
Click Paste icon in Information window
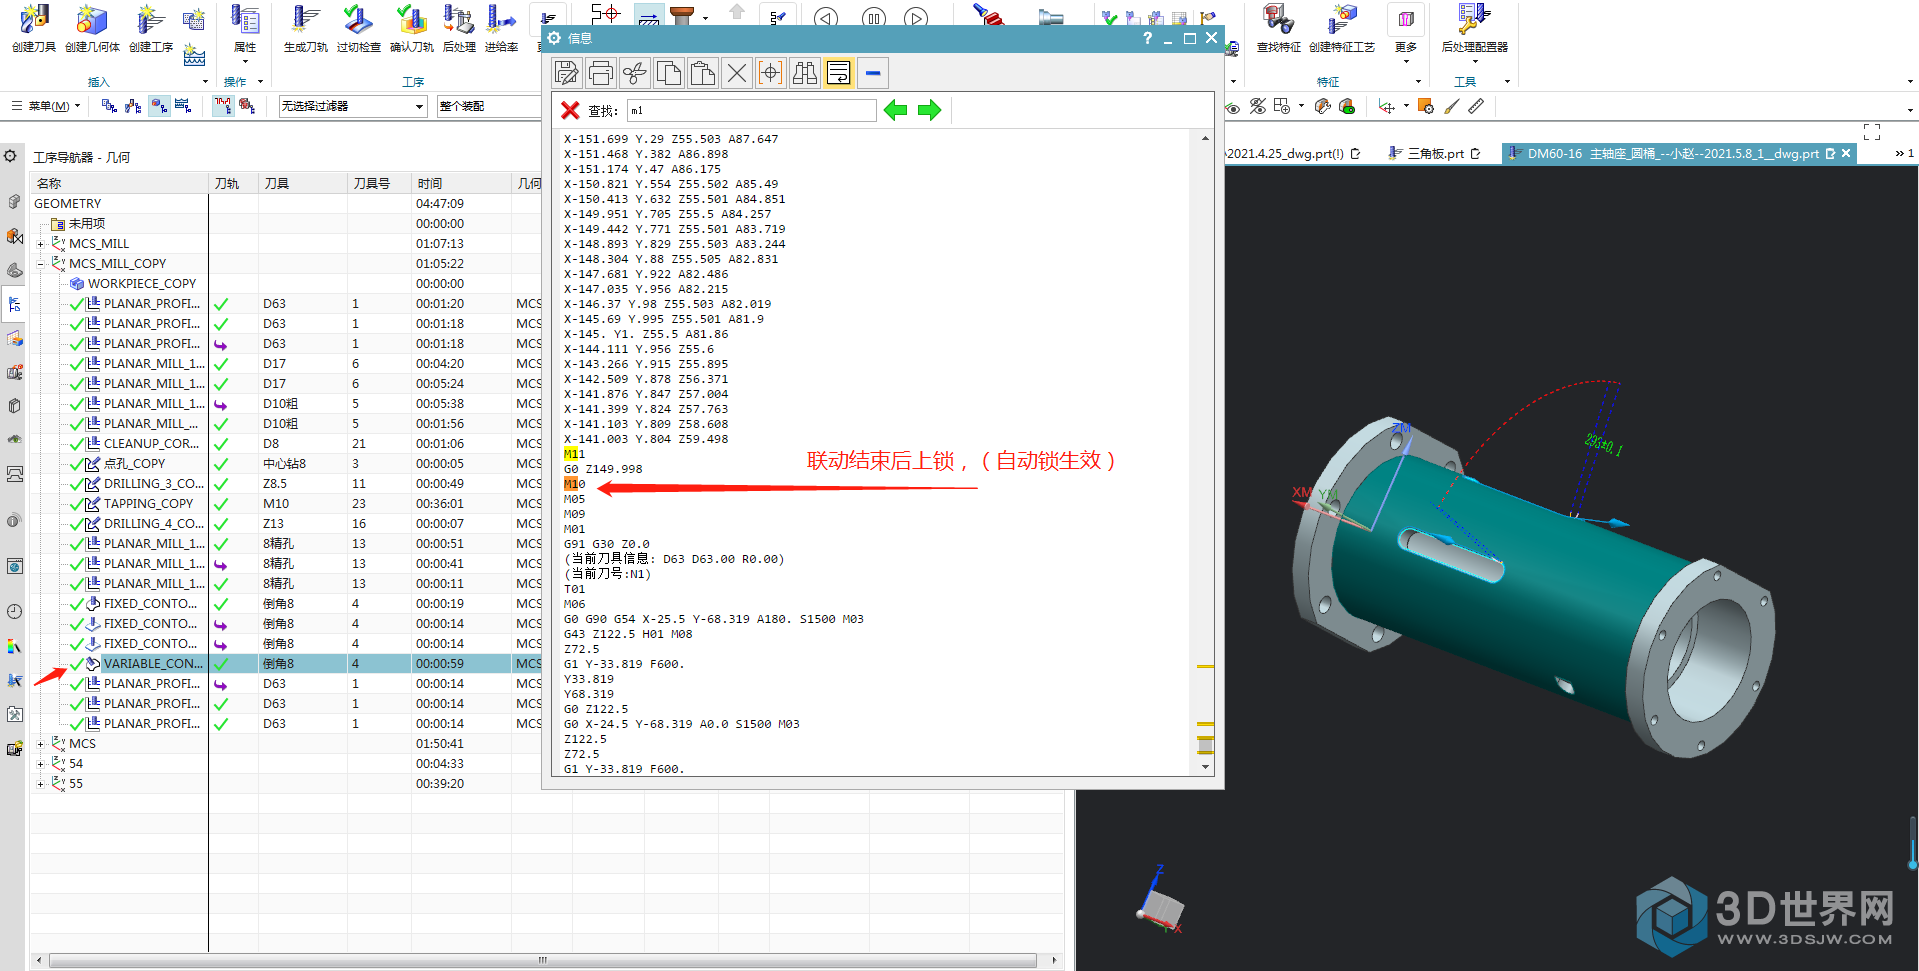[703, 73]
